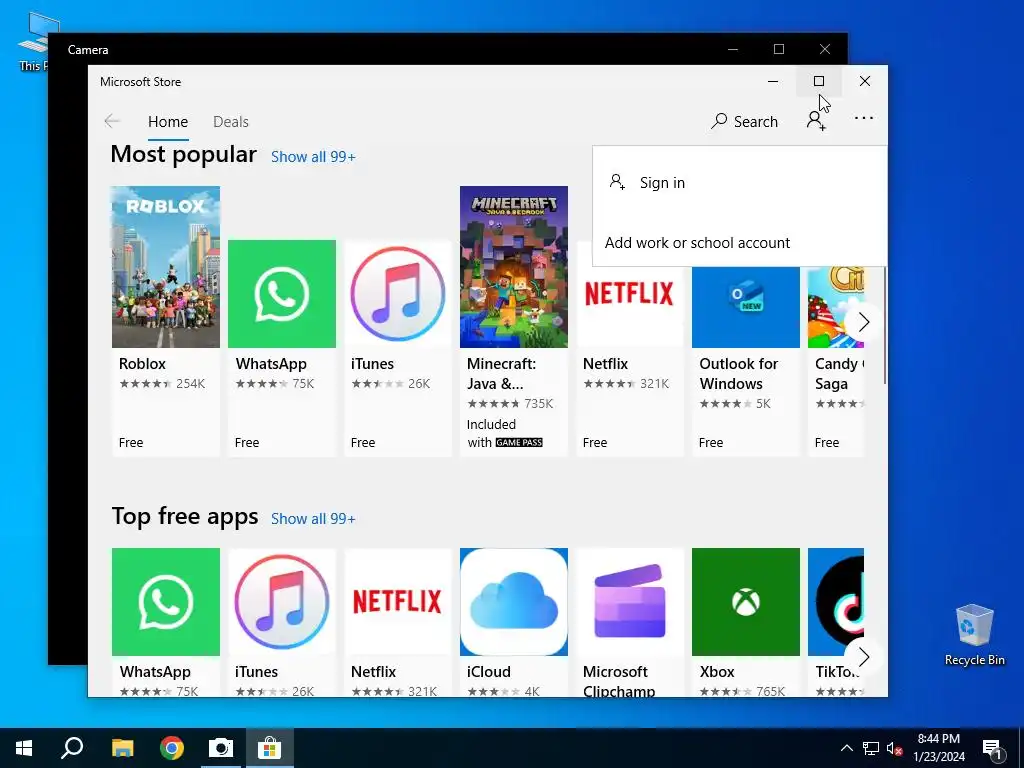Click Microsoft Store taskbar icon
The width and height of the screenshot is (1024, 768).
pos(270,748)
